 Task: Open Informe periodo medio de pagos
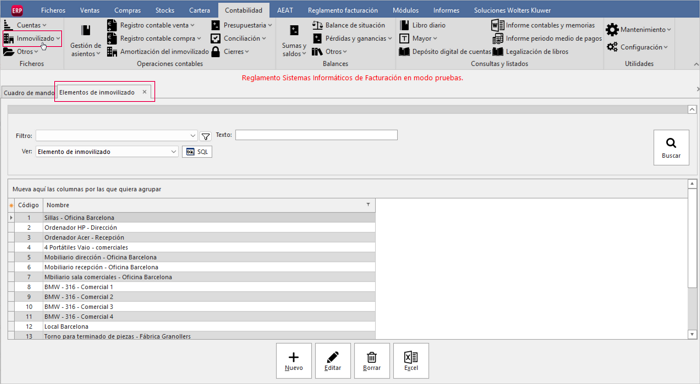coord(547,39)
